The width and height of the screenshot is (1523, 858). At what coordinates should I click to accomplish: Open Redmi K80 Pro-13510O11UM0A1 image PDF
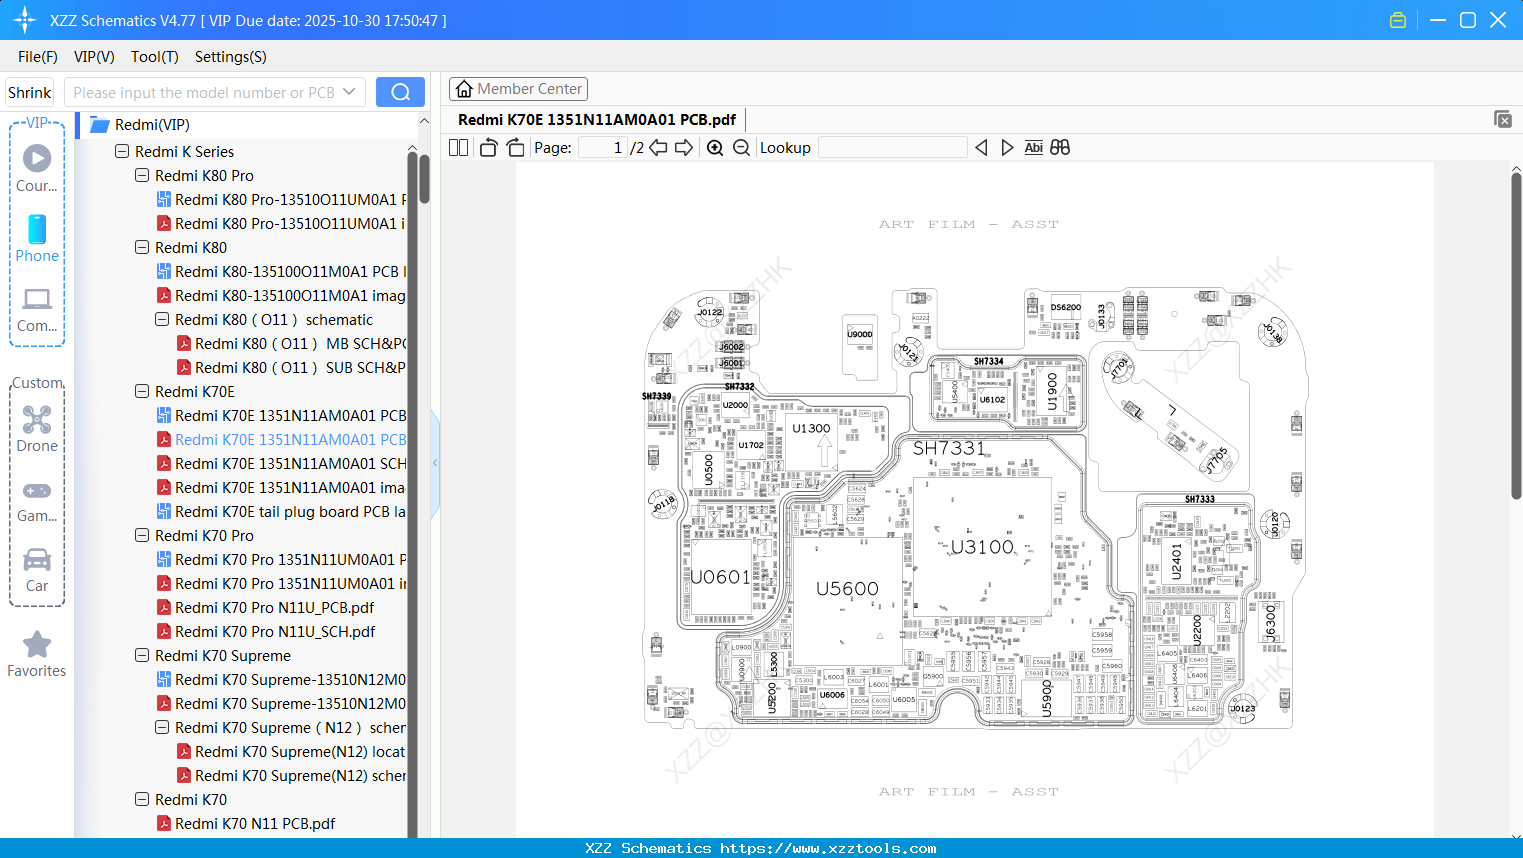282,223
